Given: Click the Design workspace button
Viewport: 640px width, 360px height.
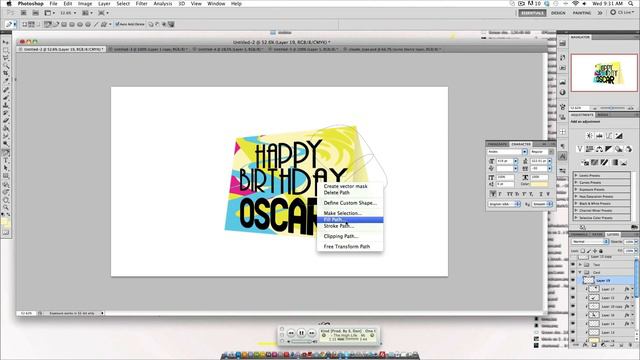Looking at the screenshot, I should click(558, 13).
